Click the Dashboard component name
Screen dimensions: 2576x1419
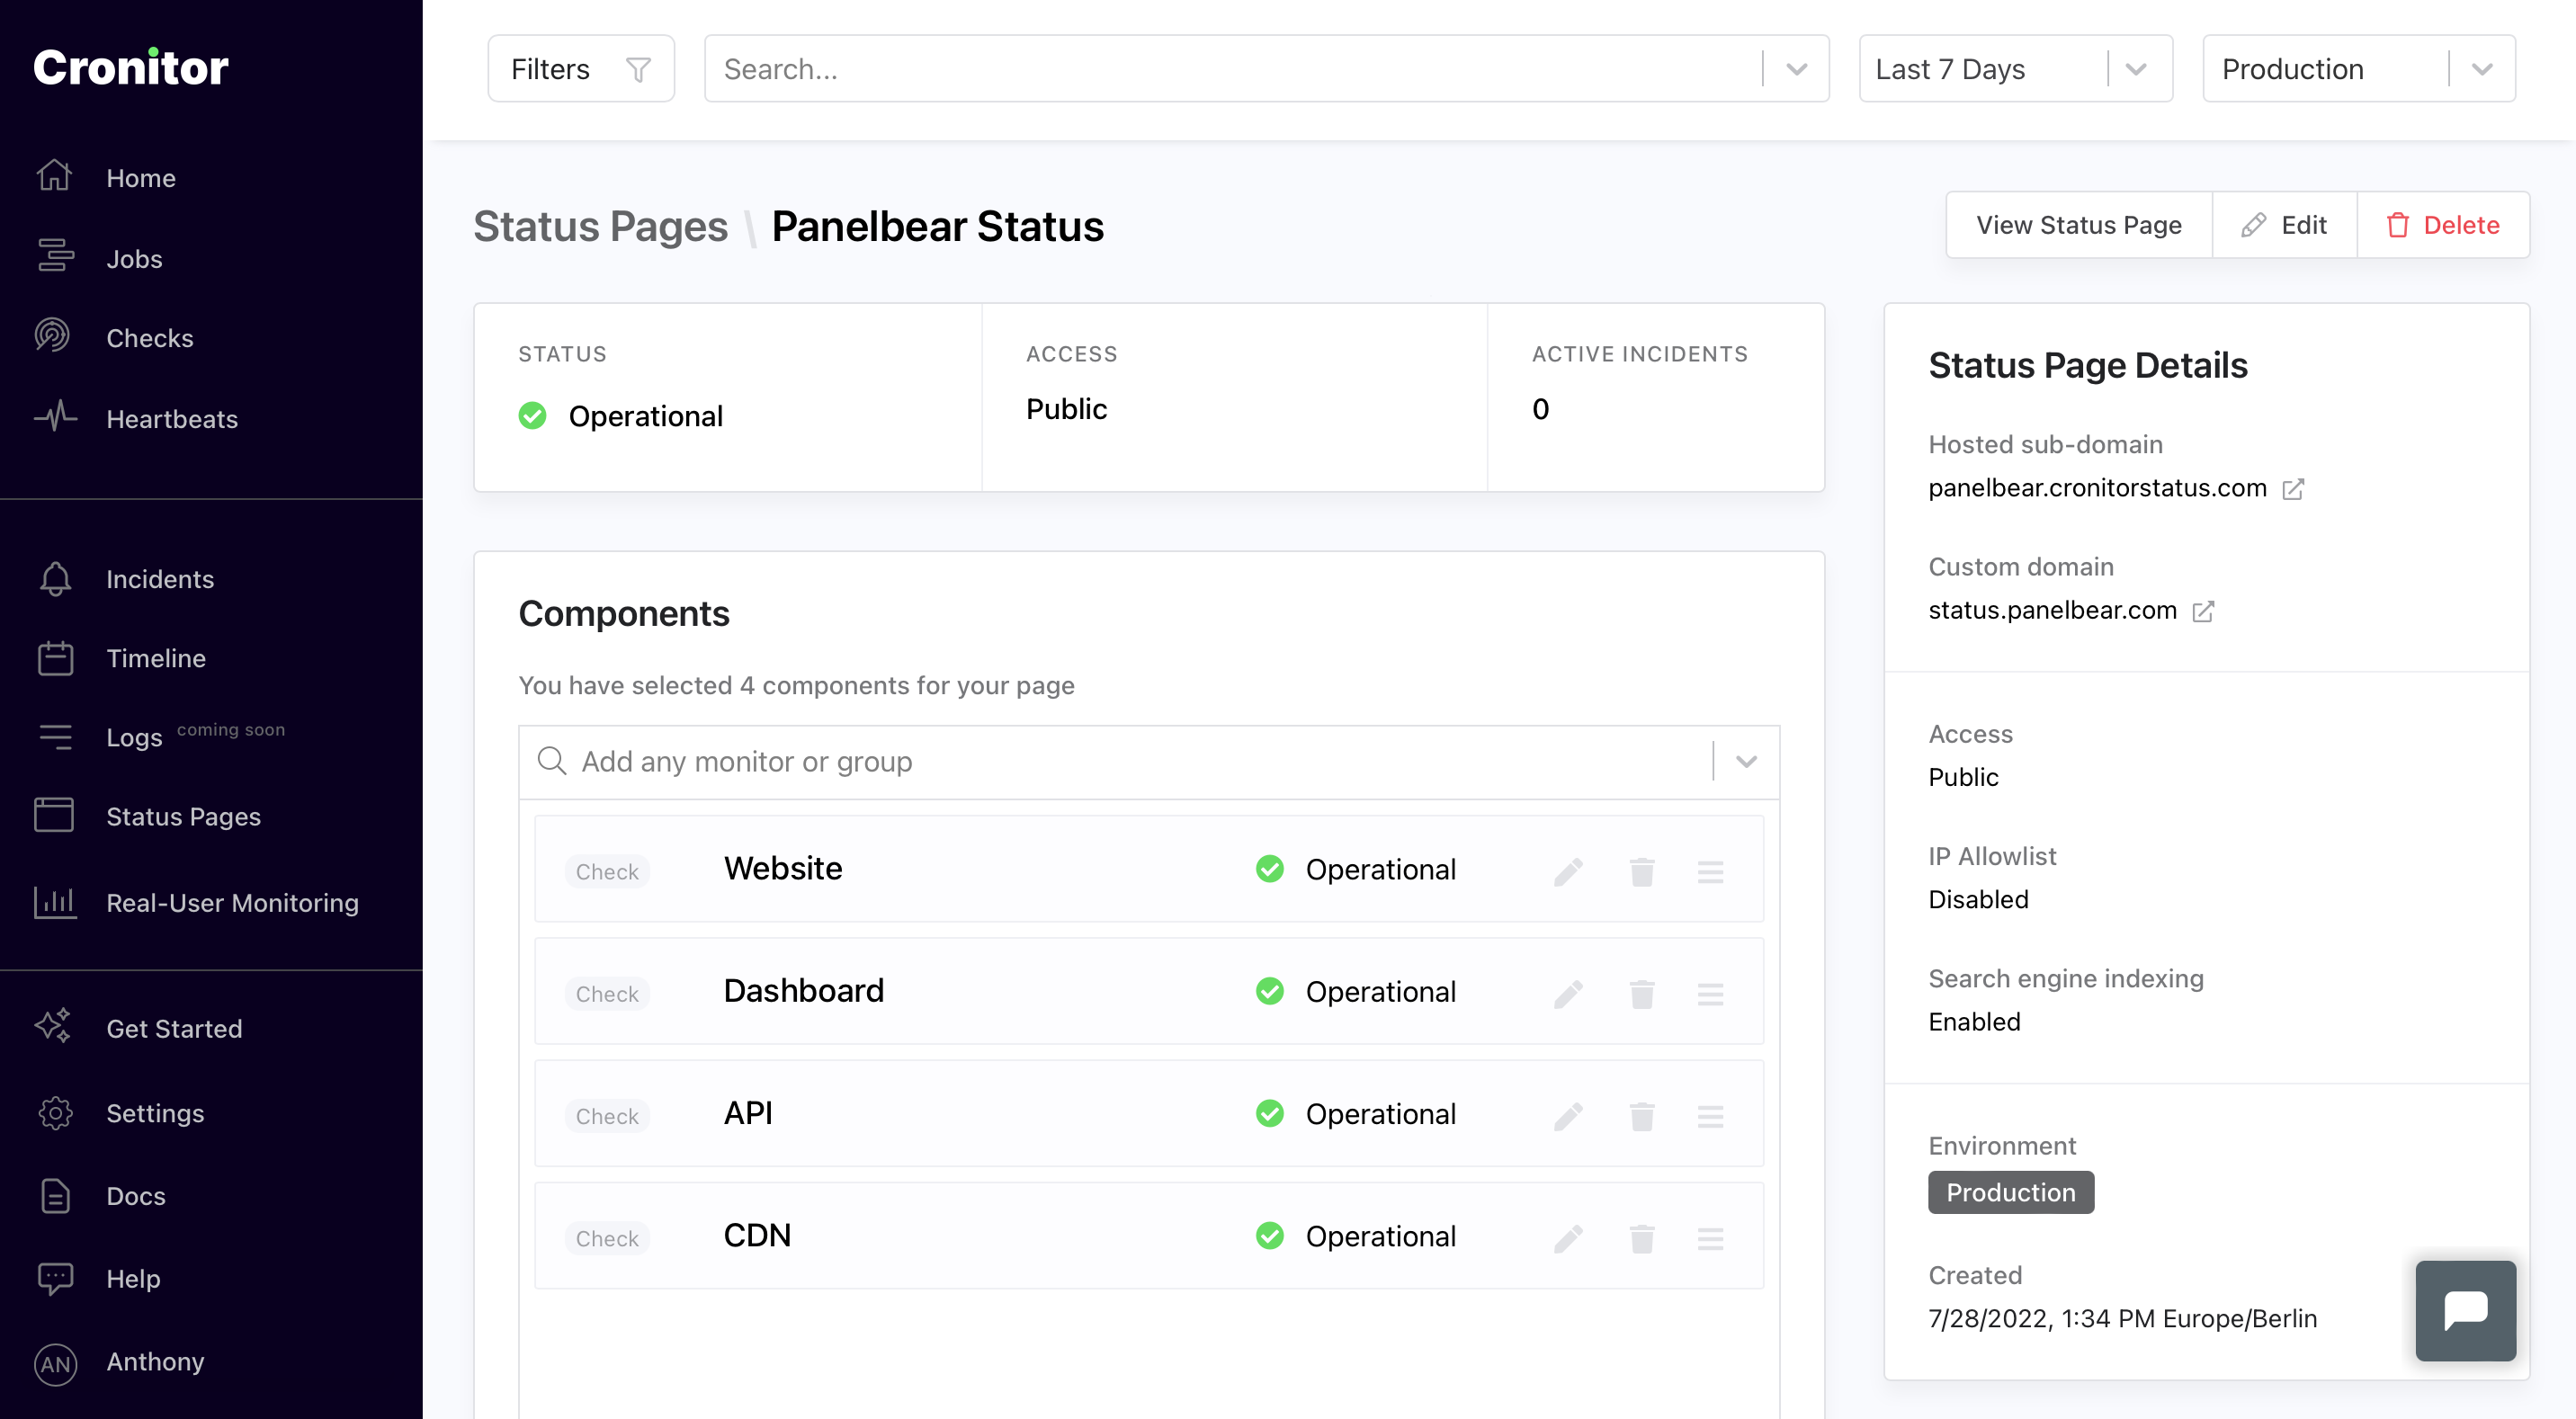[803, 990]
